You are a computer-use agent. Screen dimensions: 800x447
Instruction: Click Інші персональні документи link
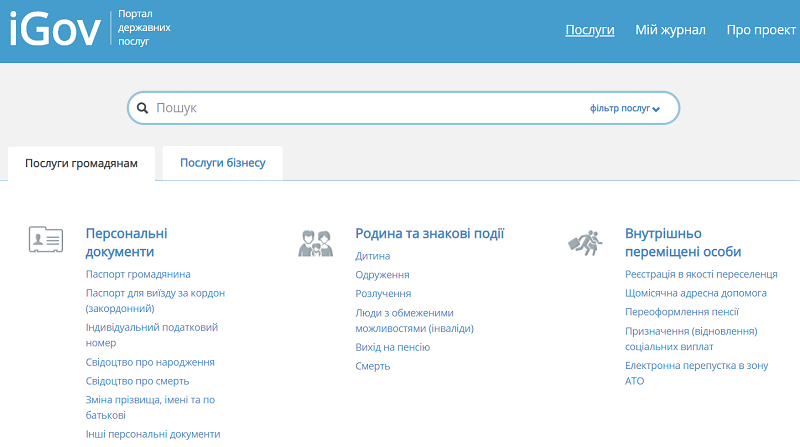(153, 434)
